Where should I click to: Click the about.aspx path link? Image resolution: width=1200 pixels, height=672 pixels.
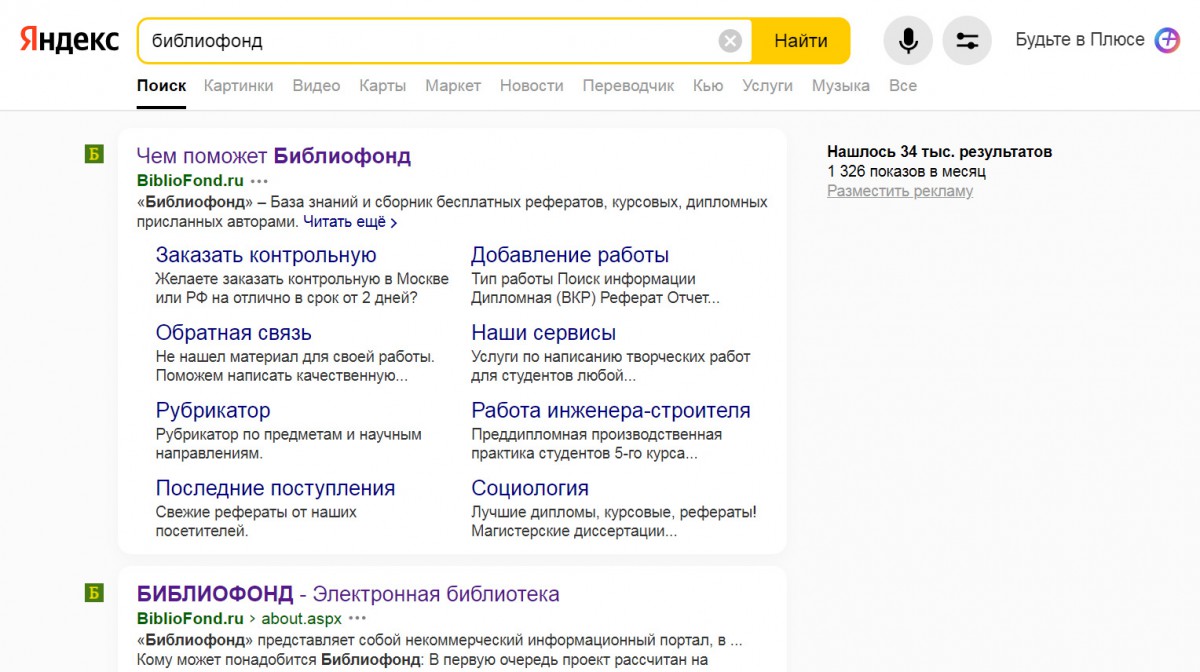pyautogui.click(x=302, y=618)
